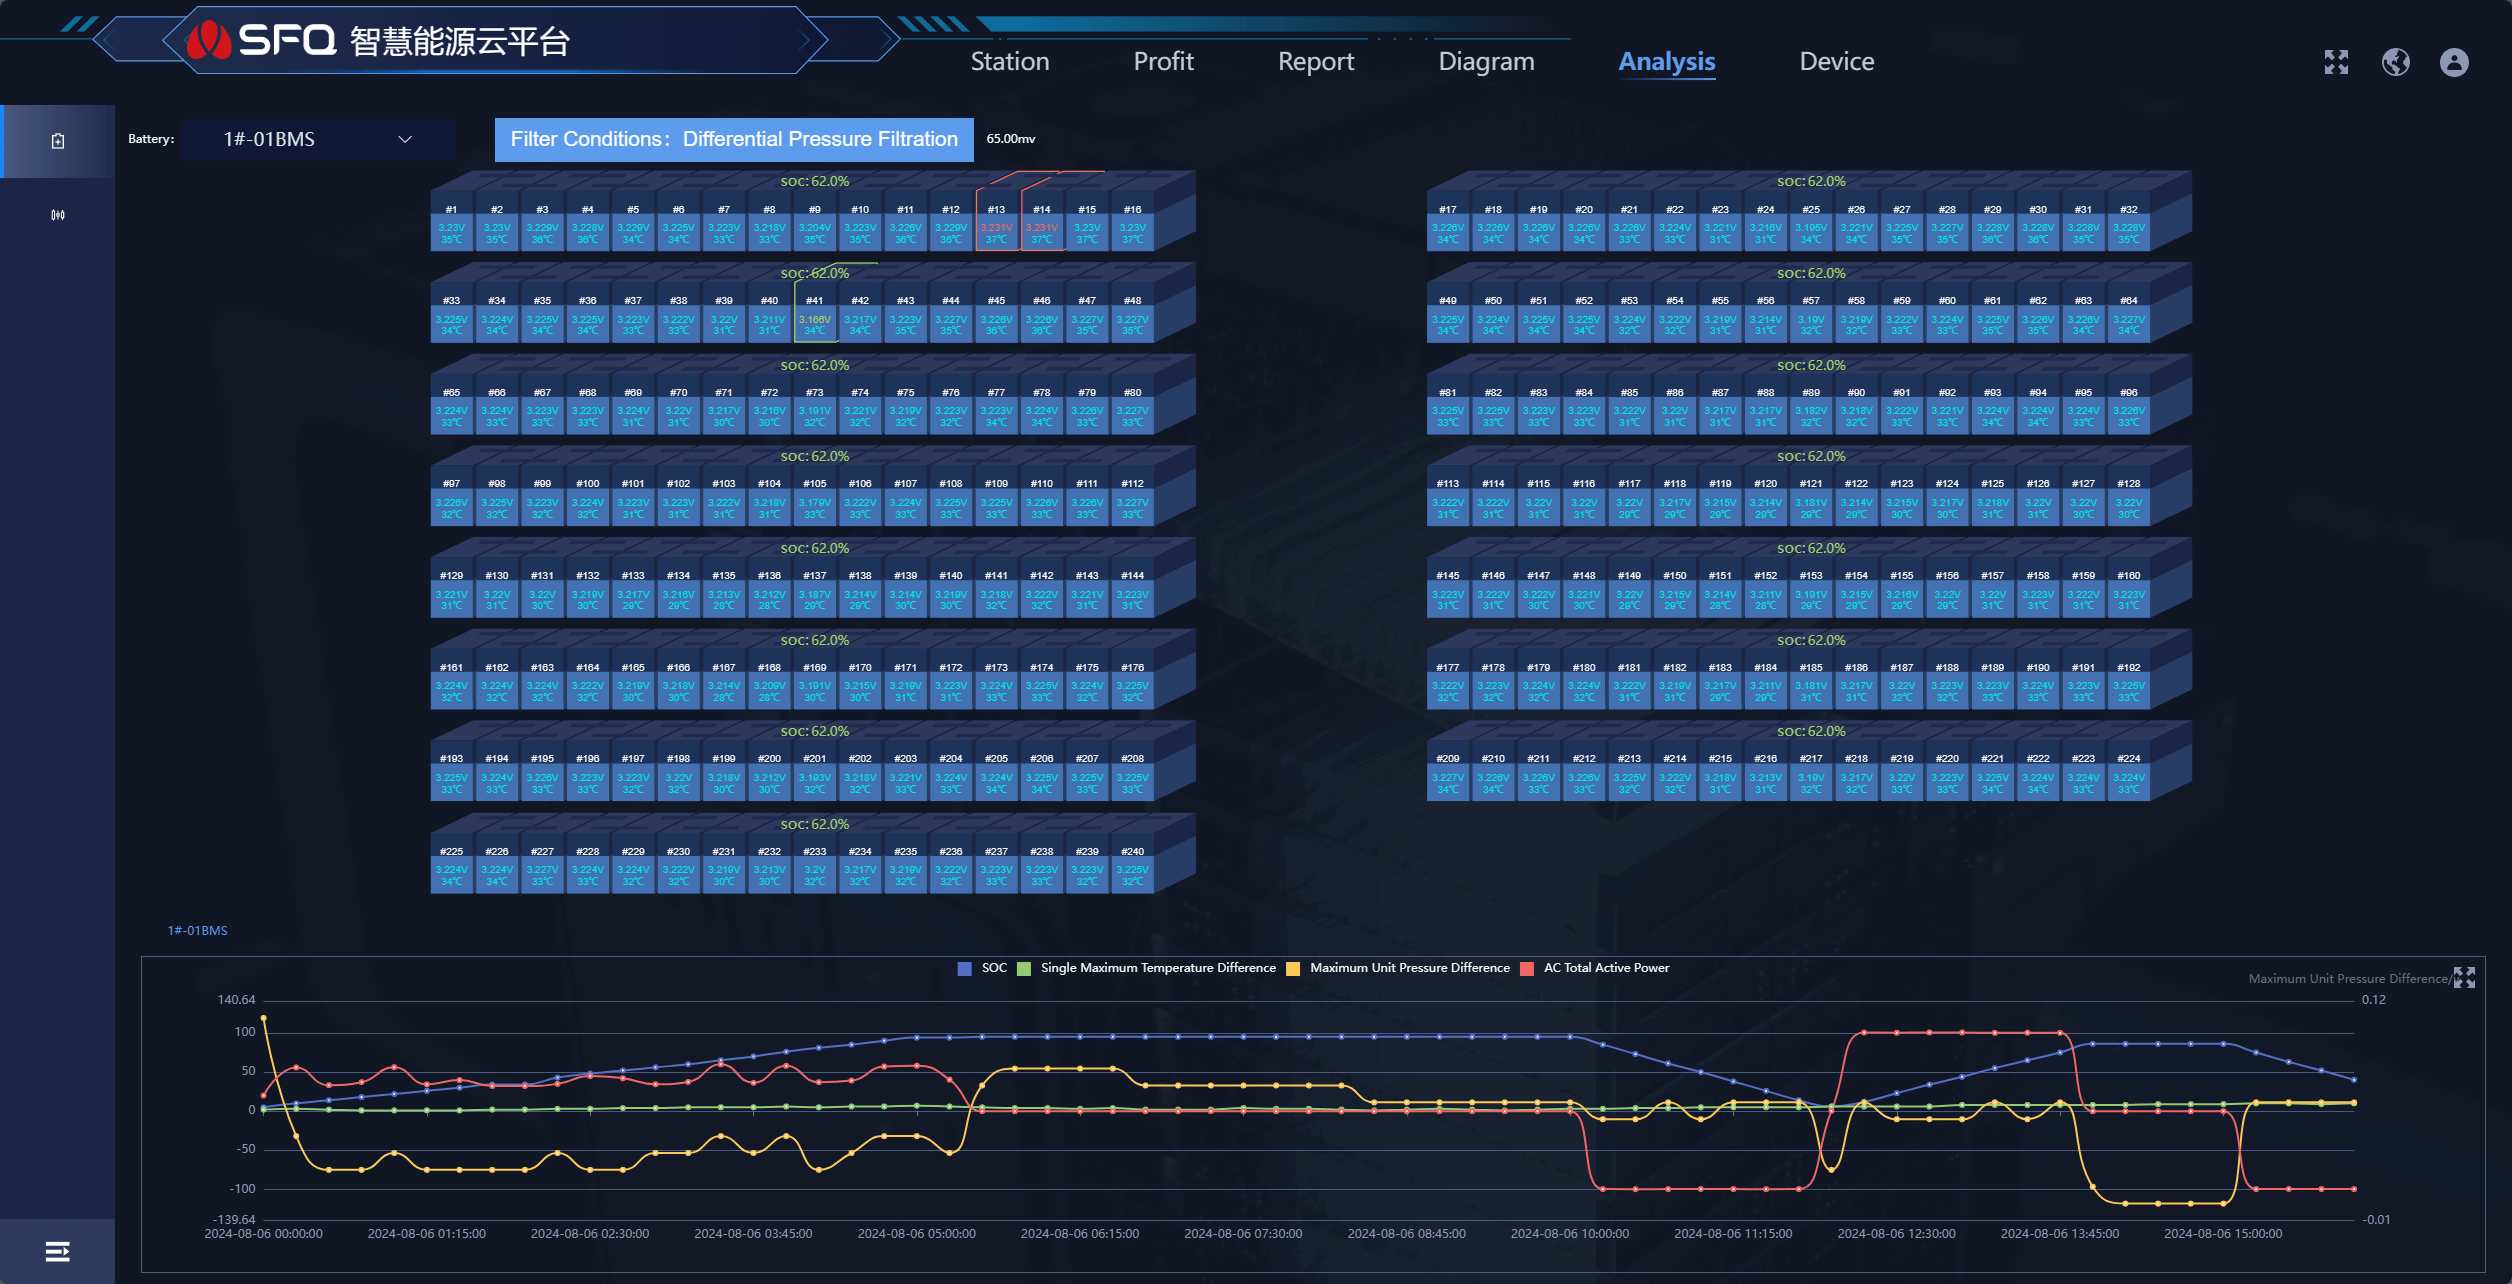Toggle Single Maximum Temperature Difference legend
2512x1284 pixels.
click(1146, 966)
